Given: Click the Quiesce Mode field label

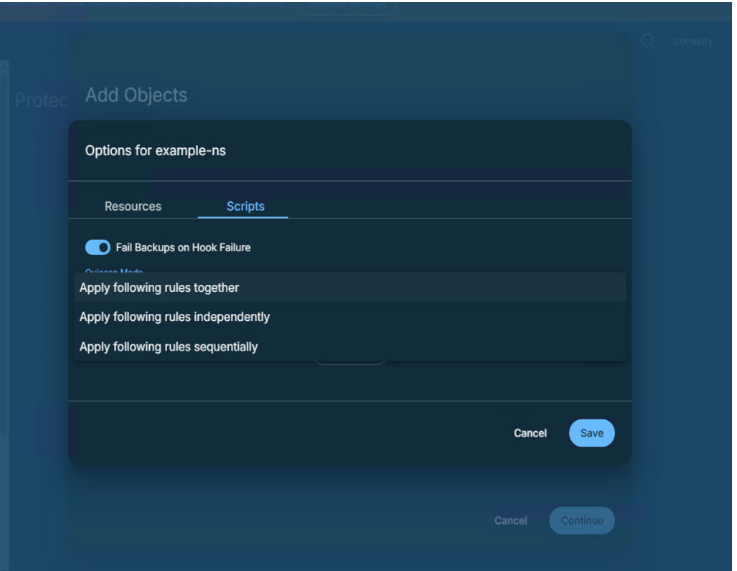Looking at the screenshot, I should 111,270.
